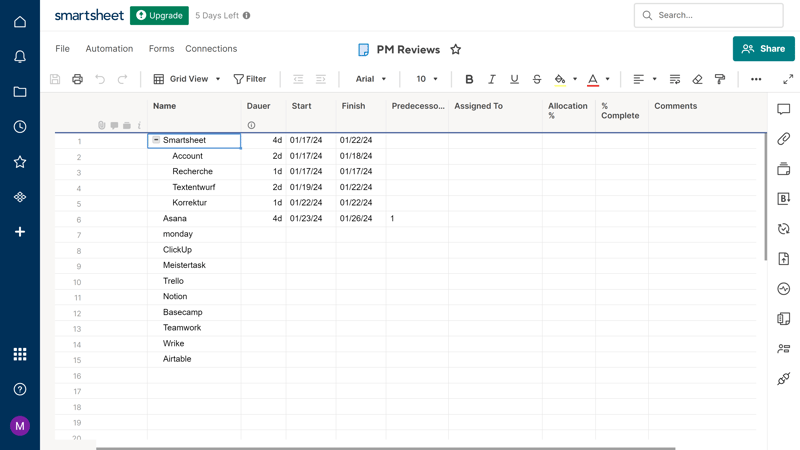Viewport: 800px width, 450px height.
Task: Collapse the toolbar with arrows icon
Action: (788, 79)
